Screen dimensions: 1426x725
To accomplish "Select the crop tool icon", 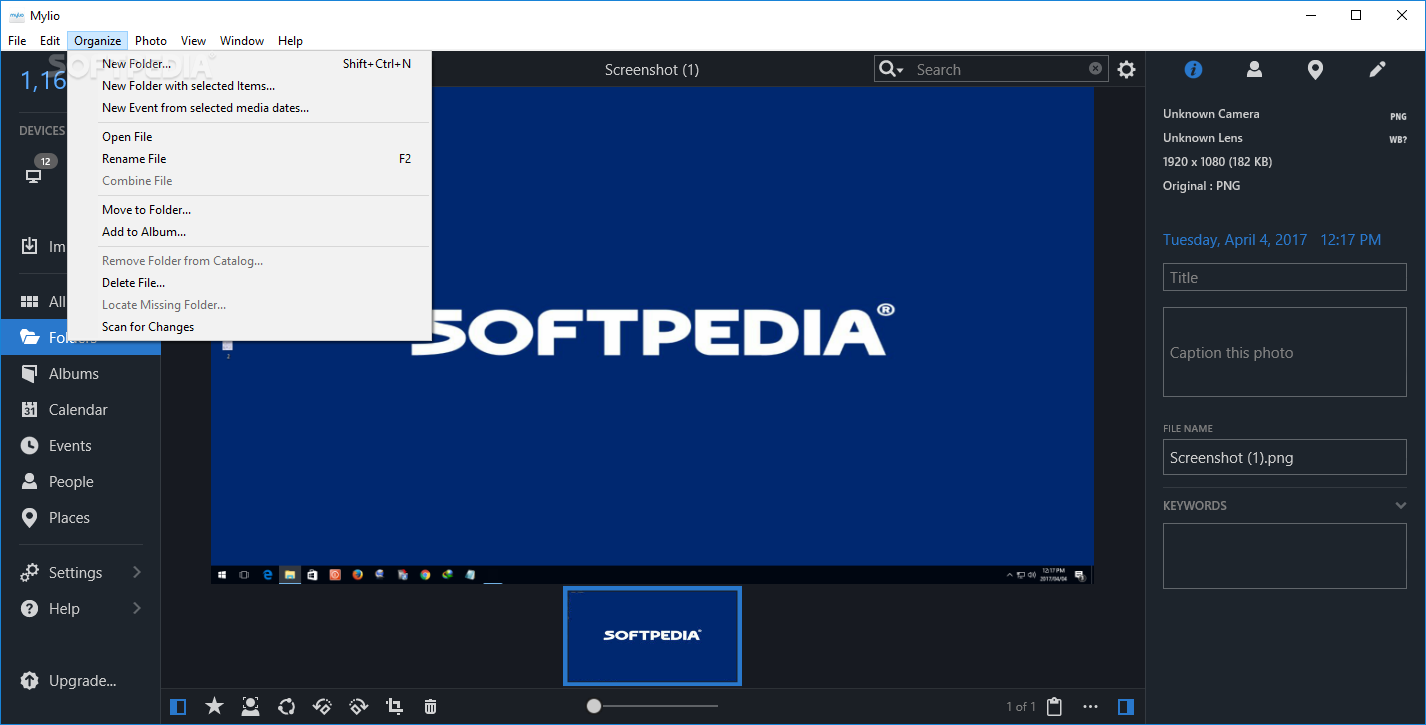I will (394, 707).
